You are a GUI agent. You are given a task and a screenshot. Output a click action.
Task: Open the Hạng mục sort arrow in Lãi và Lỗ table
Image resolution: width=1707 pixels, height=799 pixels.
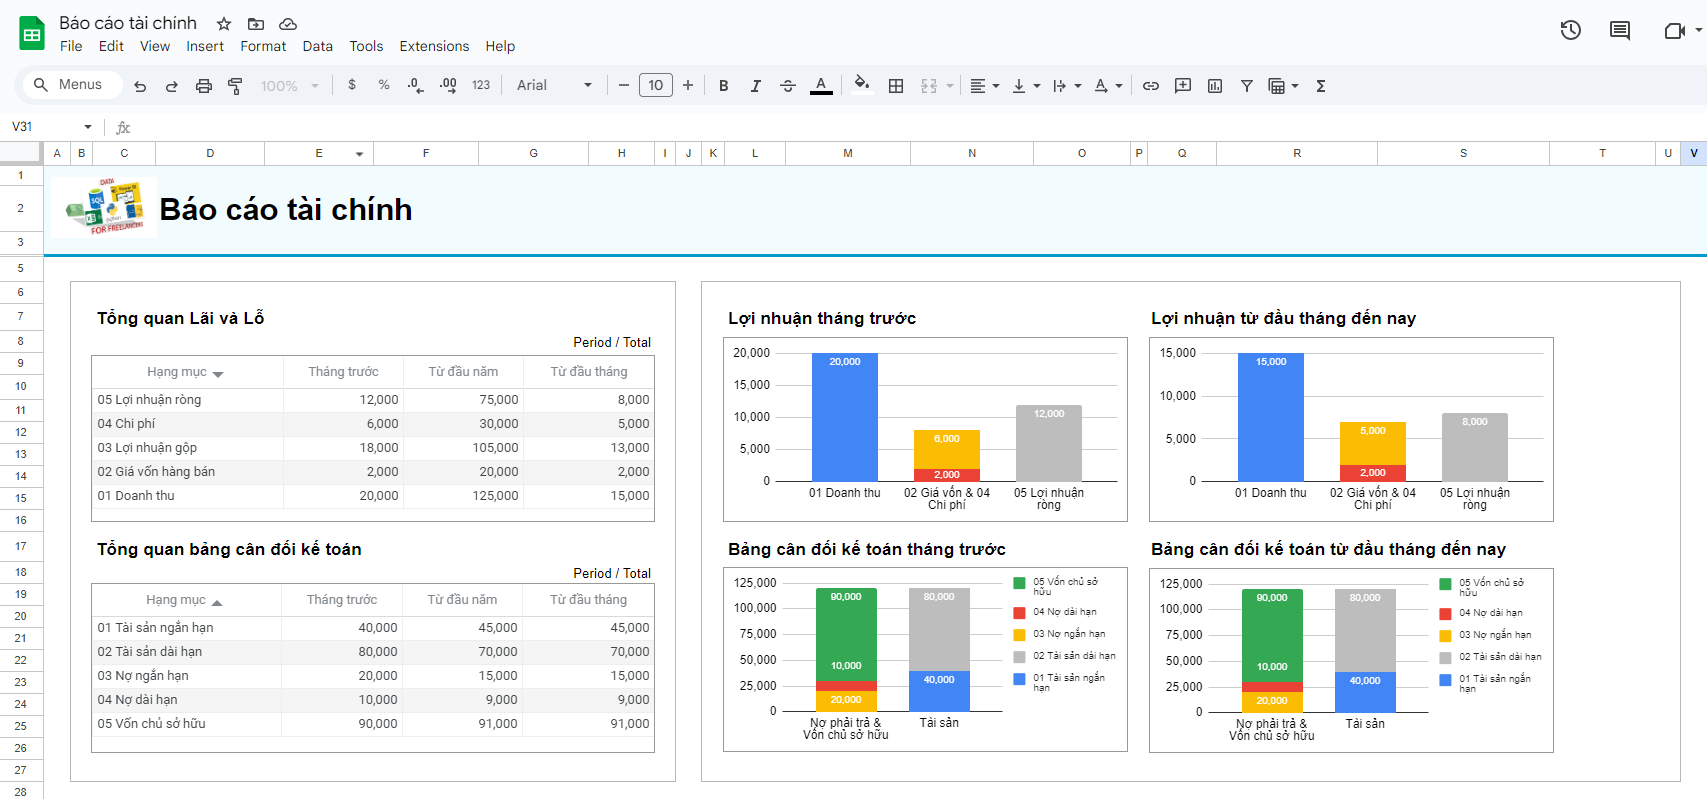(x=218, y=373)
